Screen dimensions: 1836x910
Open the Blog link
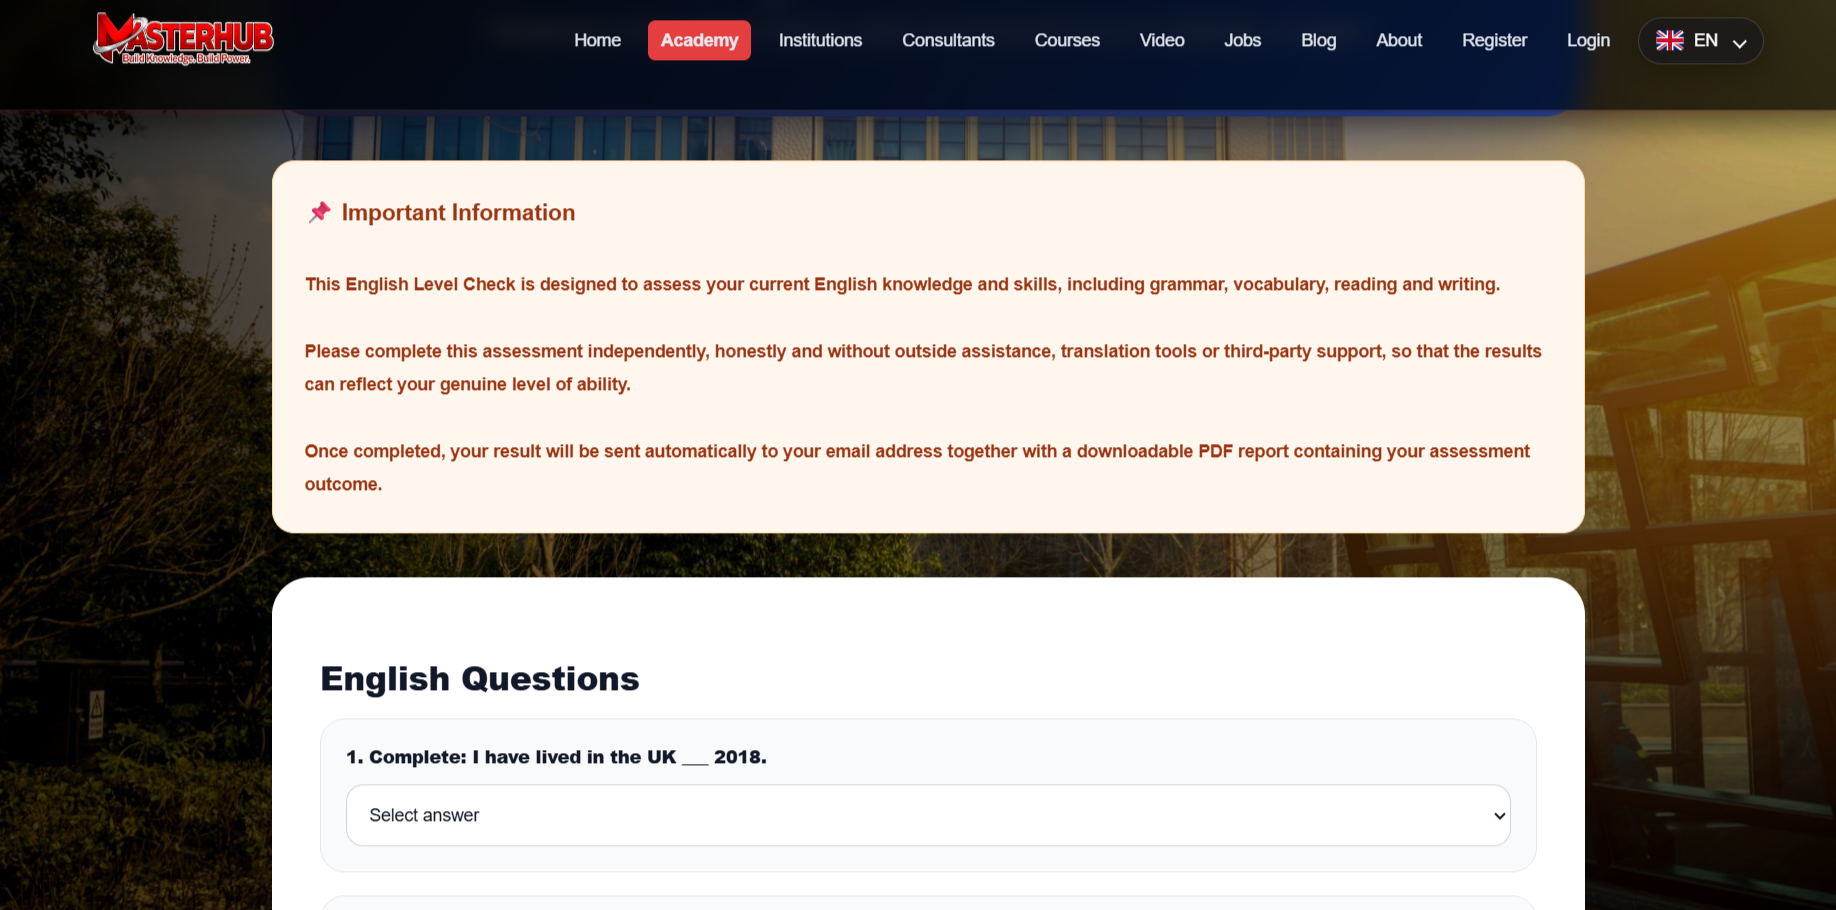[x=1318, y=40]
